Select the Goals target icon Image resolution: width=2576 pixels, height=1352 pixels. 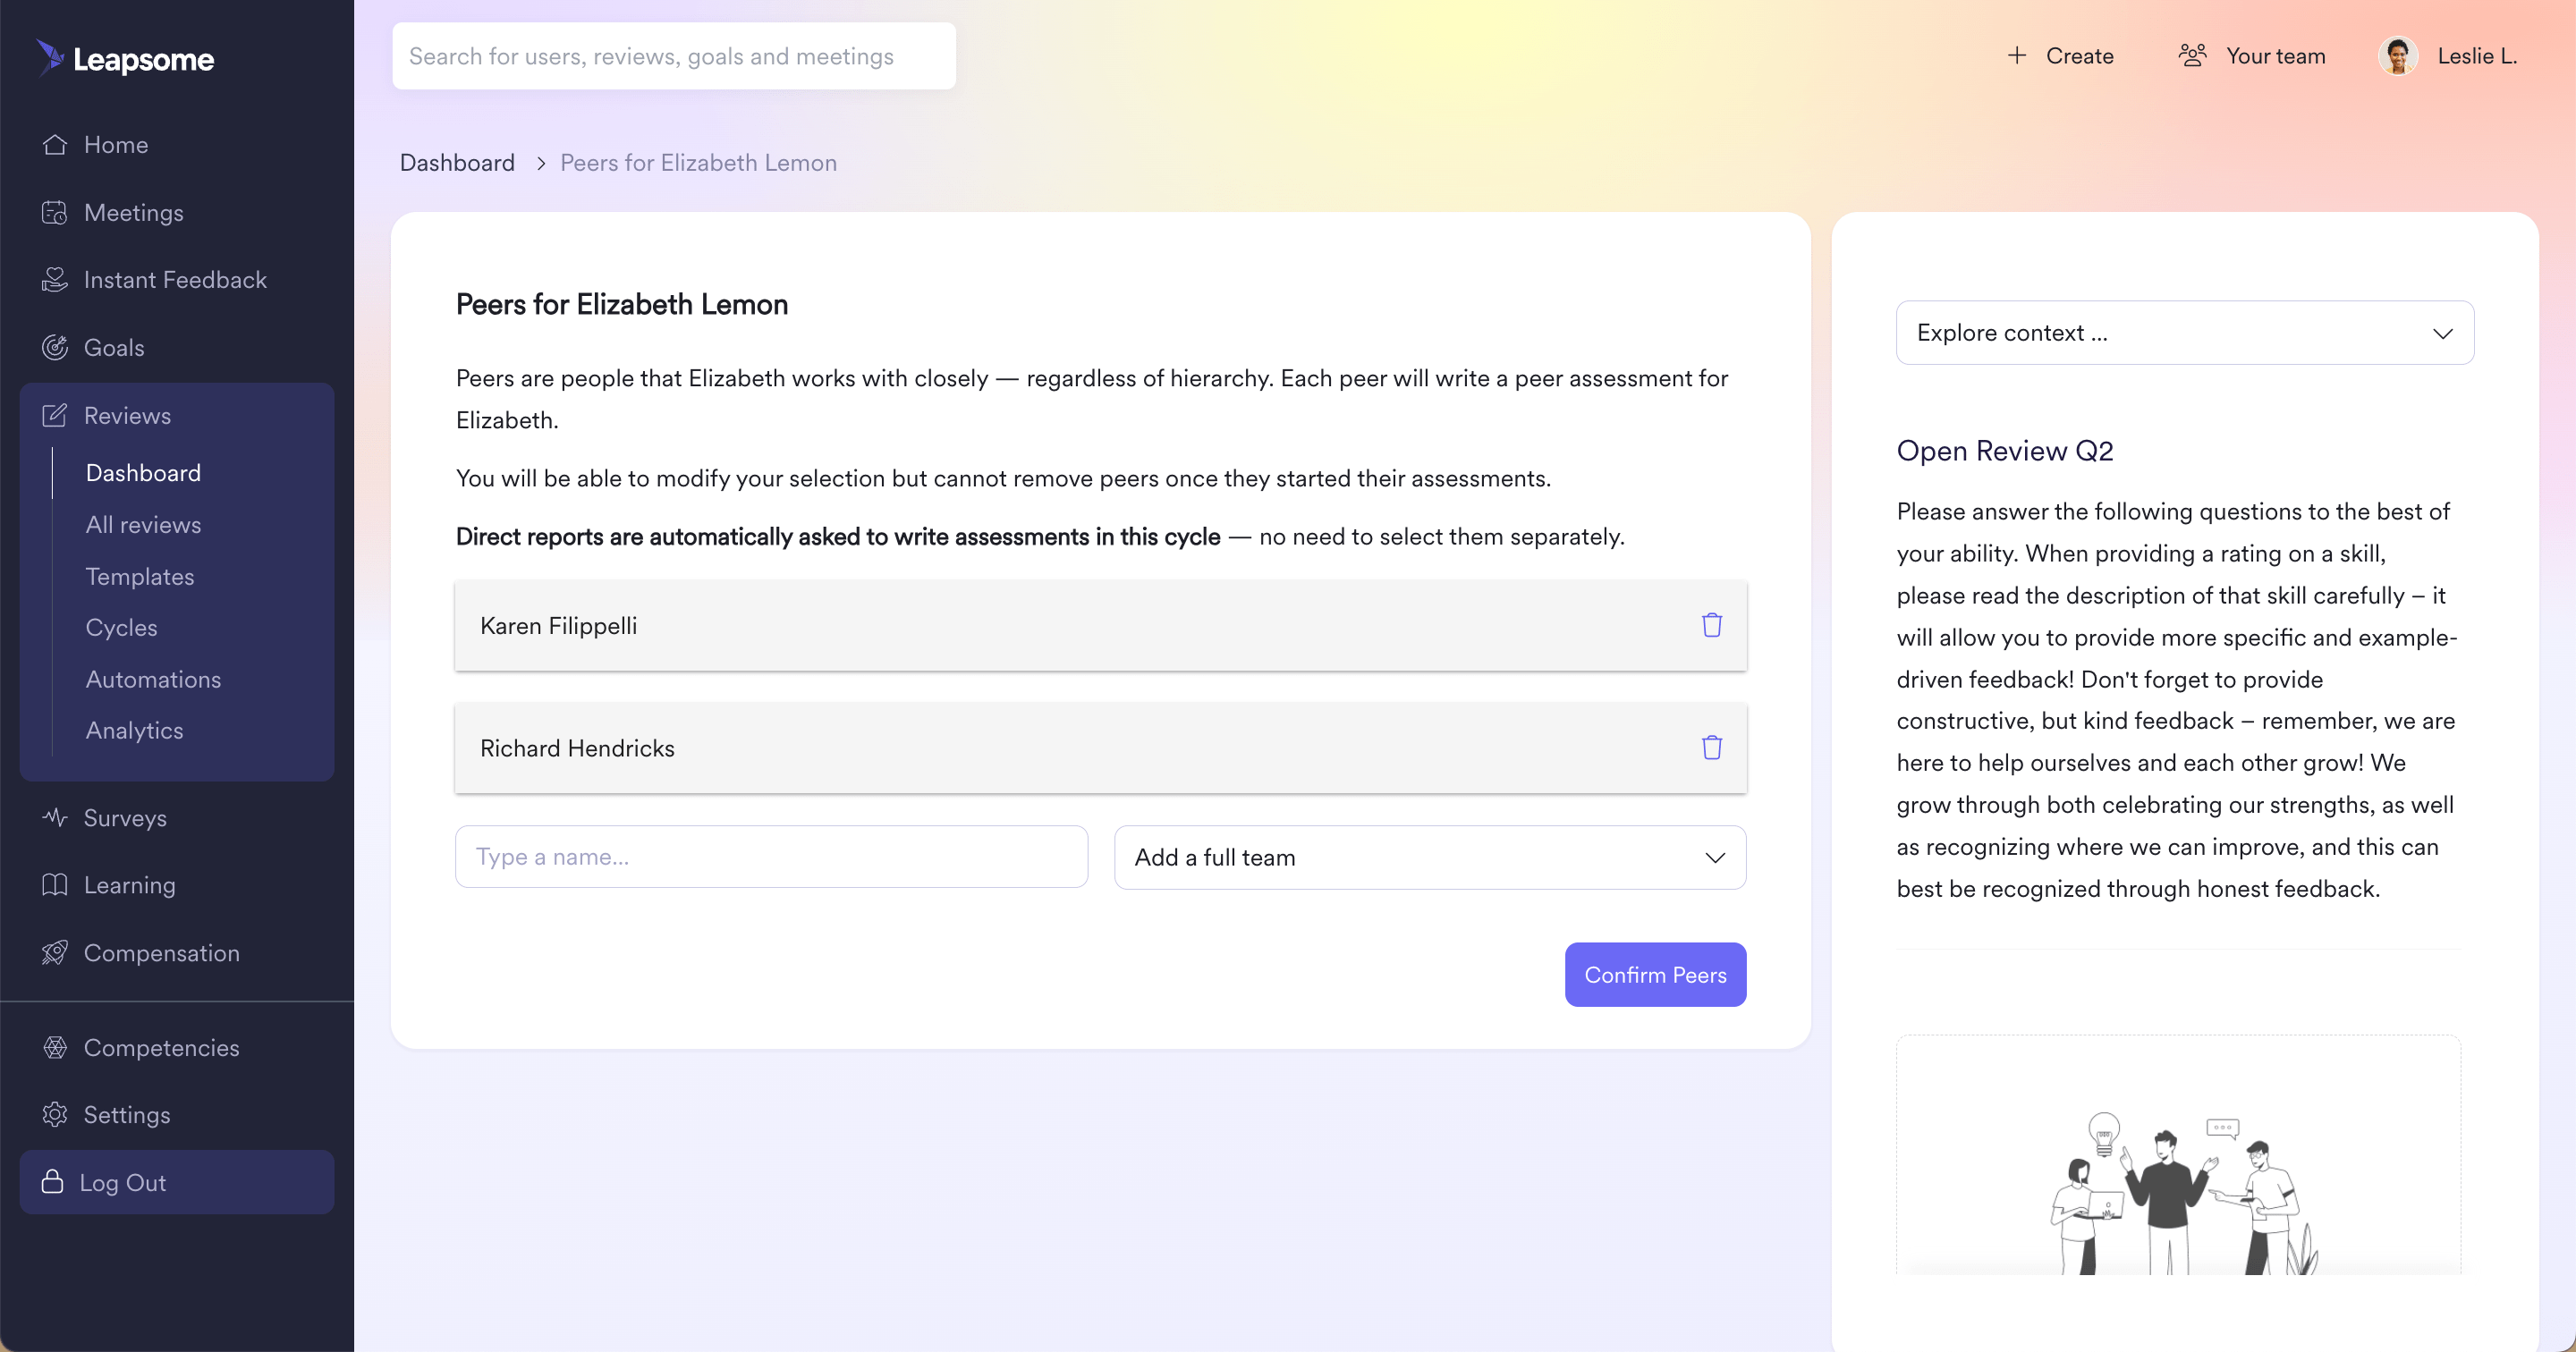(x=56, y=347)
